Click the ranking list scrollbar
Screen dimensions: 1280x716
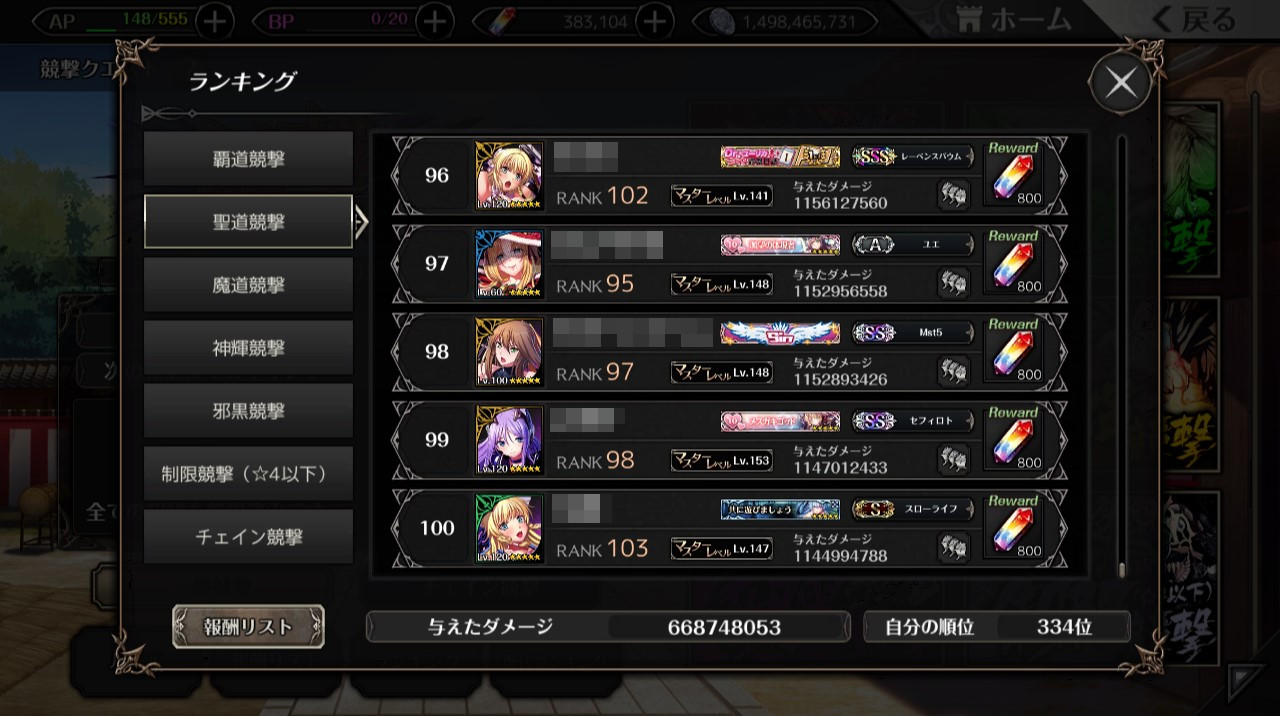(x=1122, y=357)
